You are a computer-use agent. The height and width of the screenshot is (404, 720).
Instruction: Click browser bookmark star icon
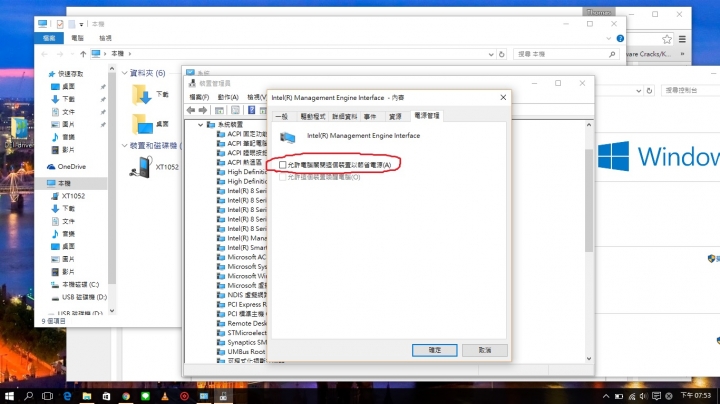click(667, 39)
